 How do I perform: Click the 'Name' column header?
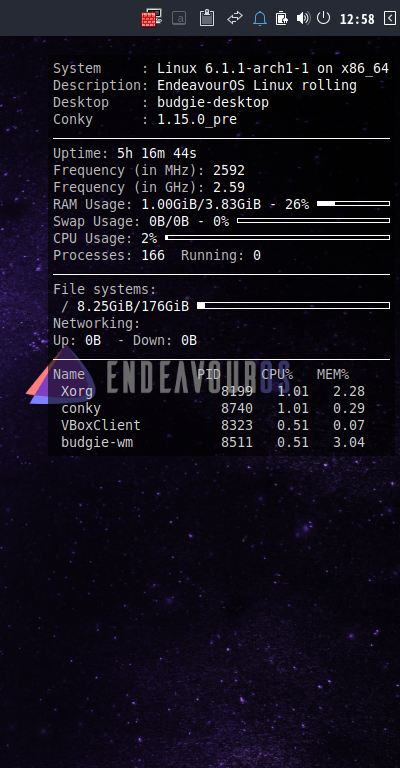(x=69, y=375)
